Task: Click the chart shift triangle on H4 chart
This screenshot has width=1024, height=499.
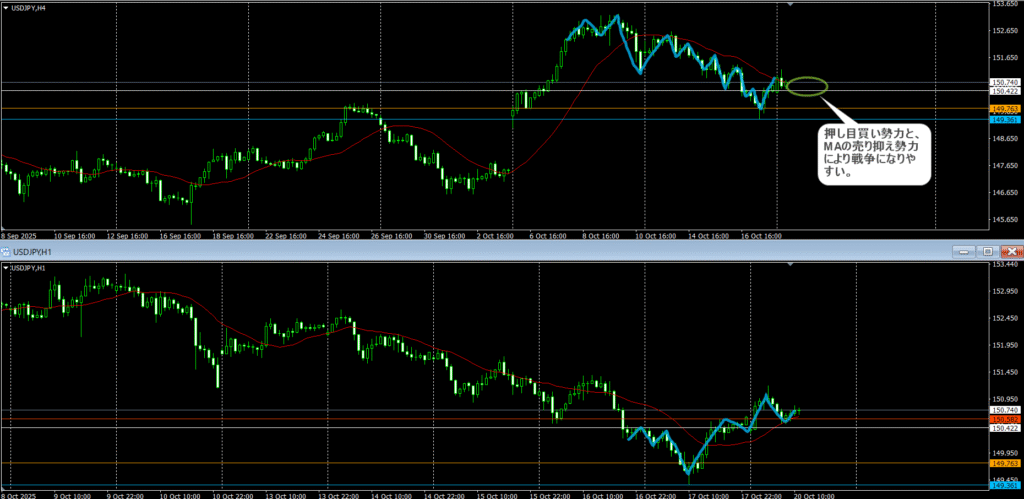Action: point(791,5)
